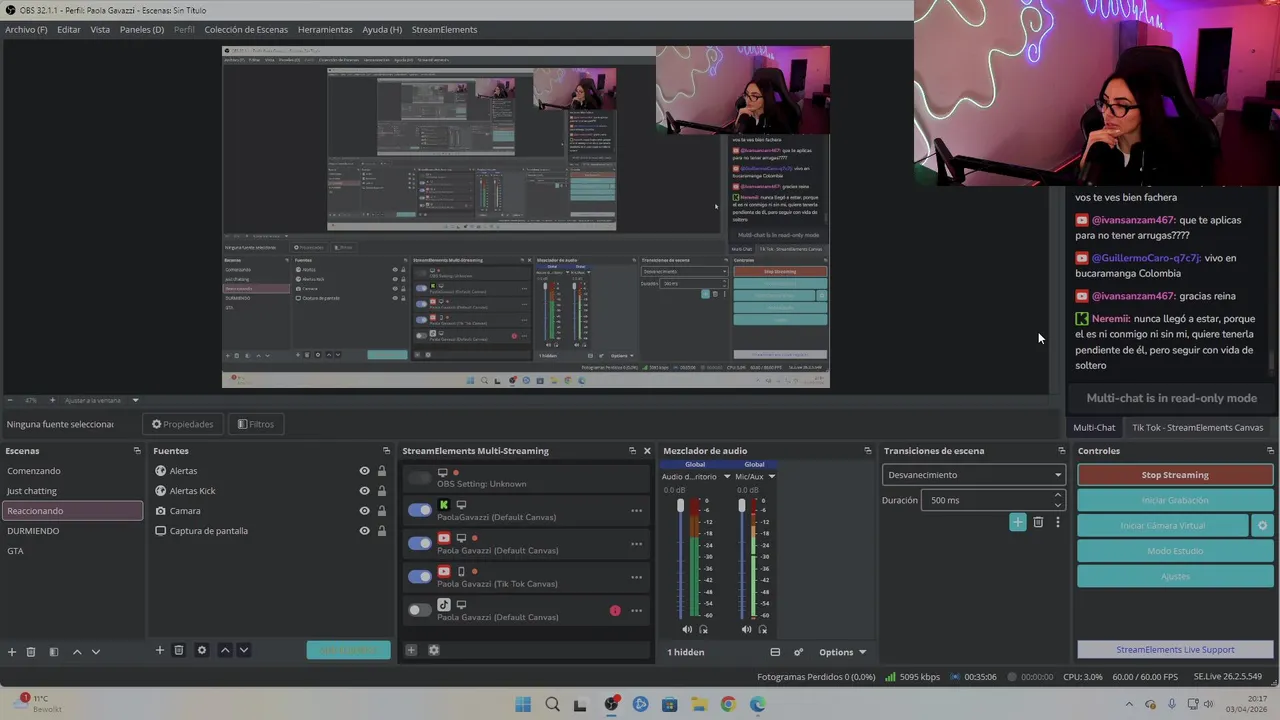Move source up in Fuentes toolbar
The image size is (1280, 720).
point(225,650)
